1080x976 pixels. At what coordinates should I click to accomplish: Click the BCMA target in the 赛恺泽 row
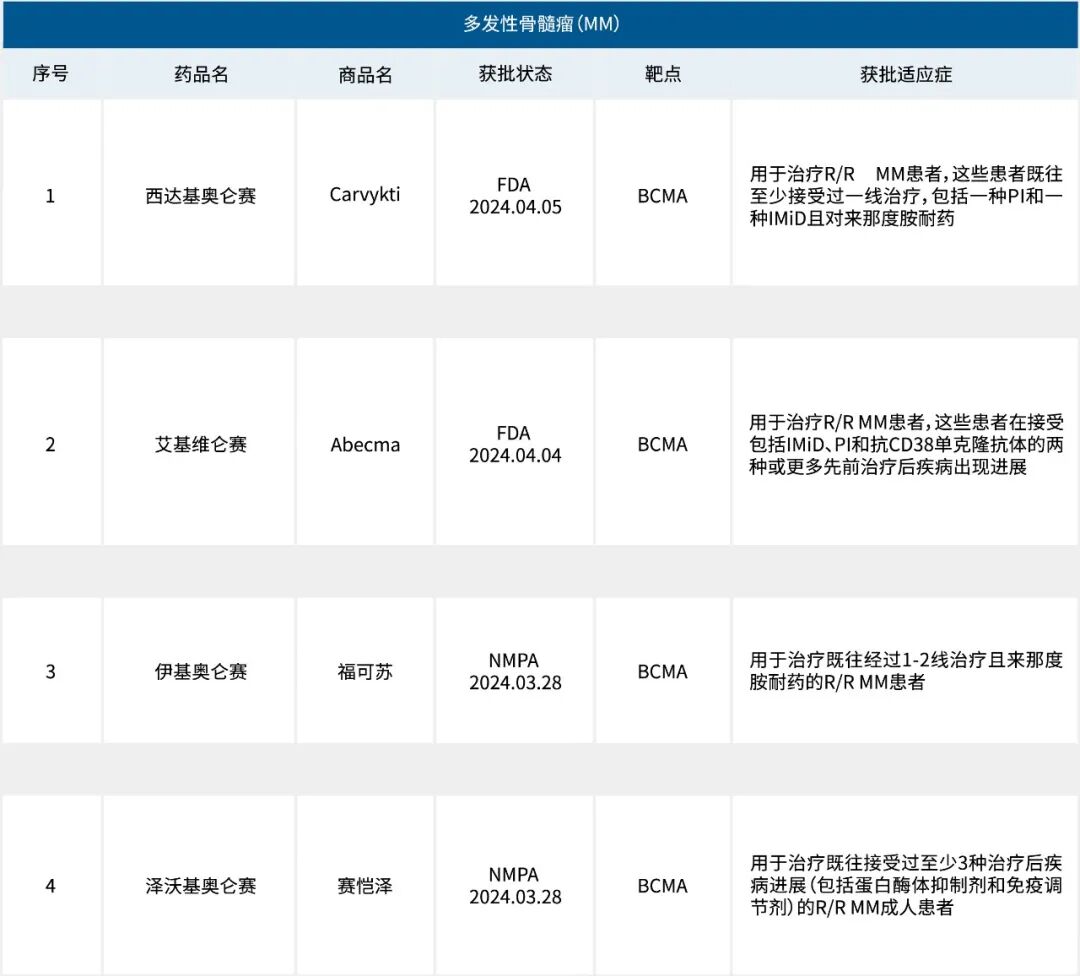coord(663,886)
